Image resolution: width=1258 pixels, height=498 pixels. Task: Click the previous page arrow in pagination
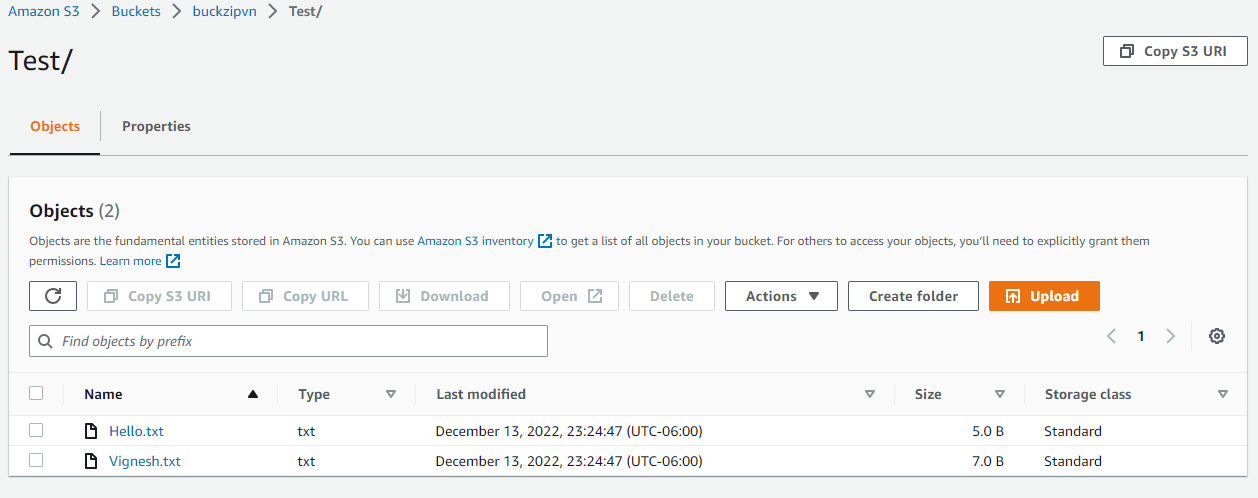[x=1111, y=336]
